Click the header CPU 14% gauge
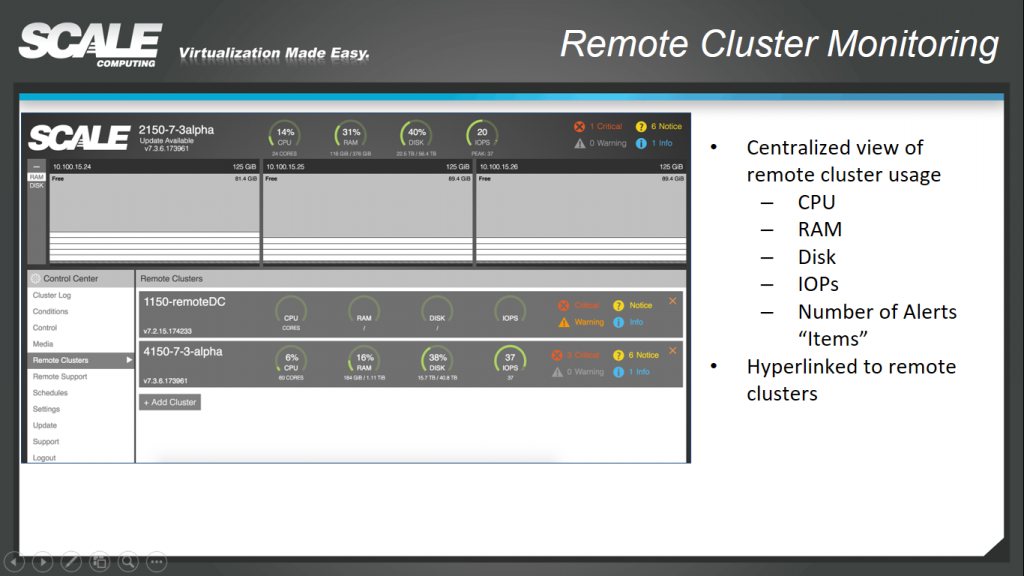Screen dimensions: 1024x576 tap(285, 136)
